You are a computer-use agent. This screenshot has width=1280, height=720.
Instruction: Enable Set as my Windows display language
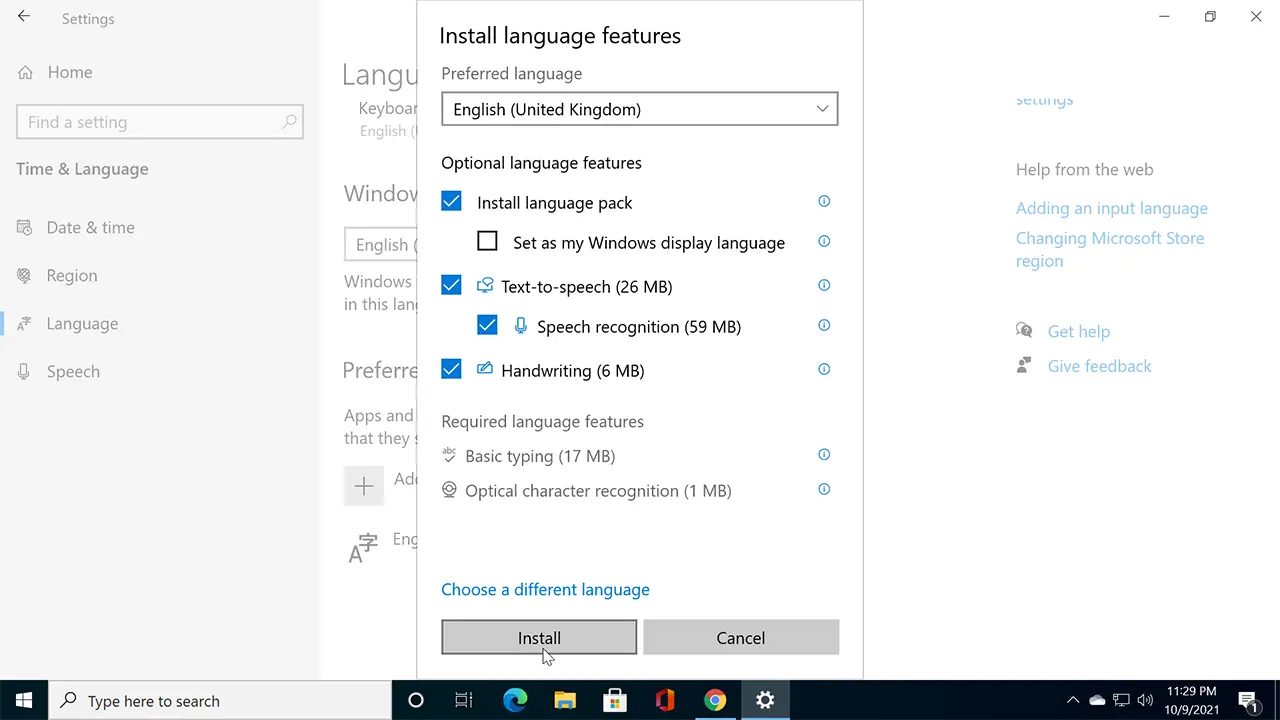487,240
